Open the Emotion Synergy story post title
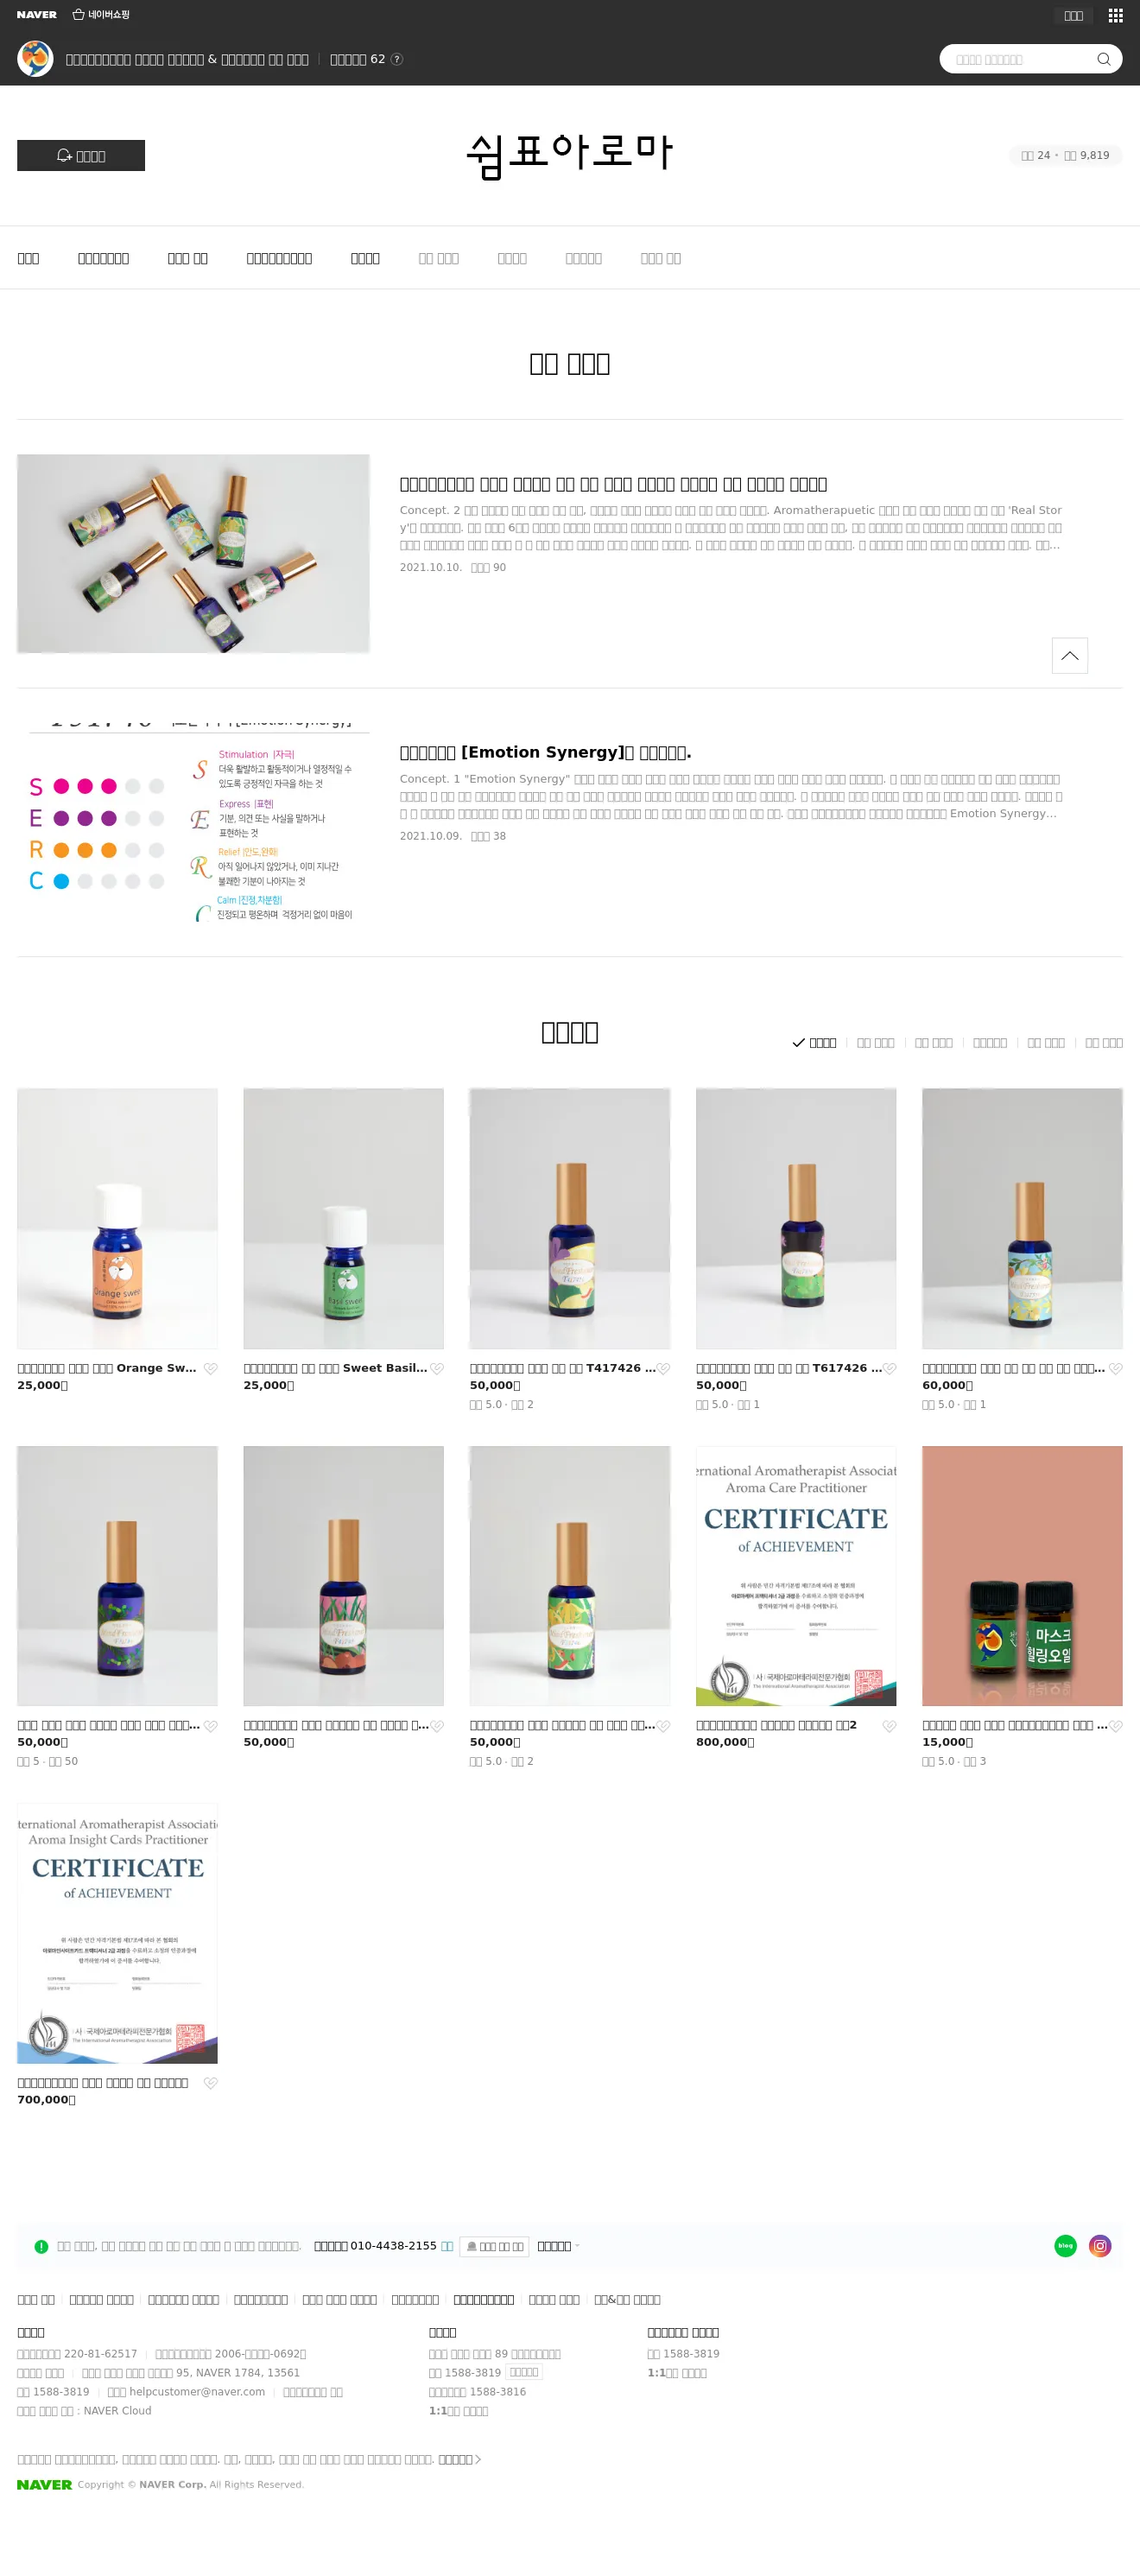The height and width of the screenshot is (2576, 1140). pos(545,752)
